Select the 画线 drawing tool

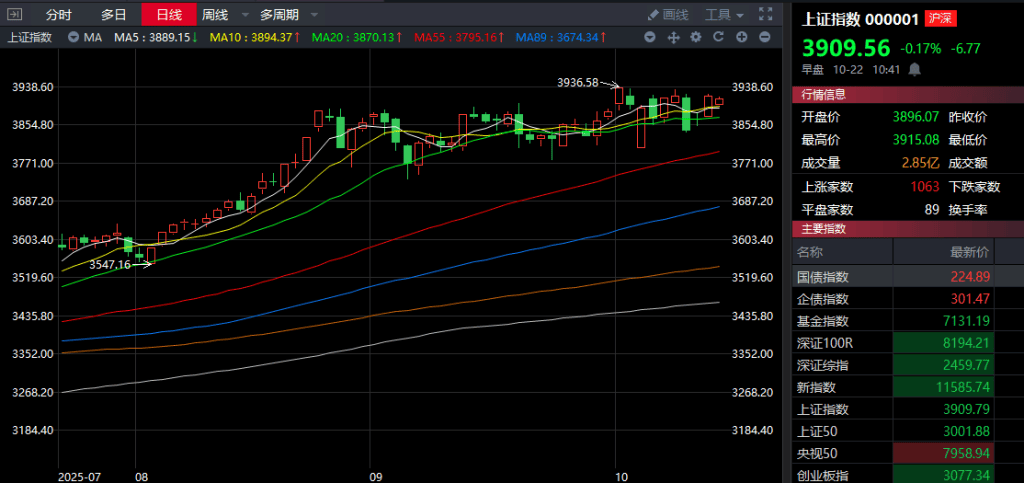[x=668, y=15]
